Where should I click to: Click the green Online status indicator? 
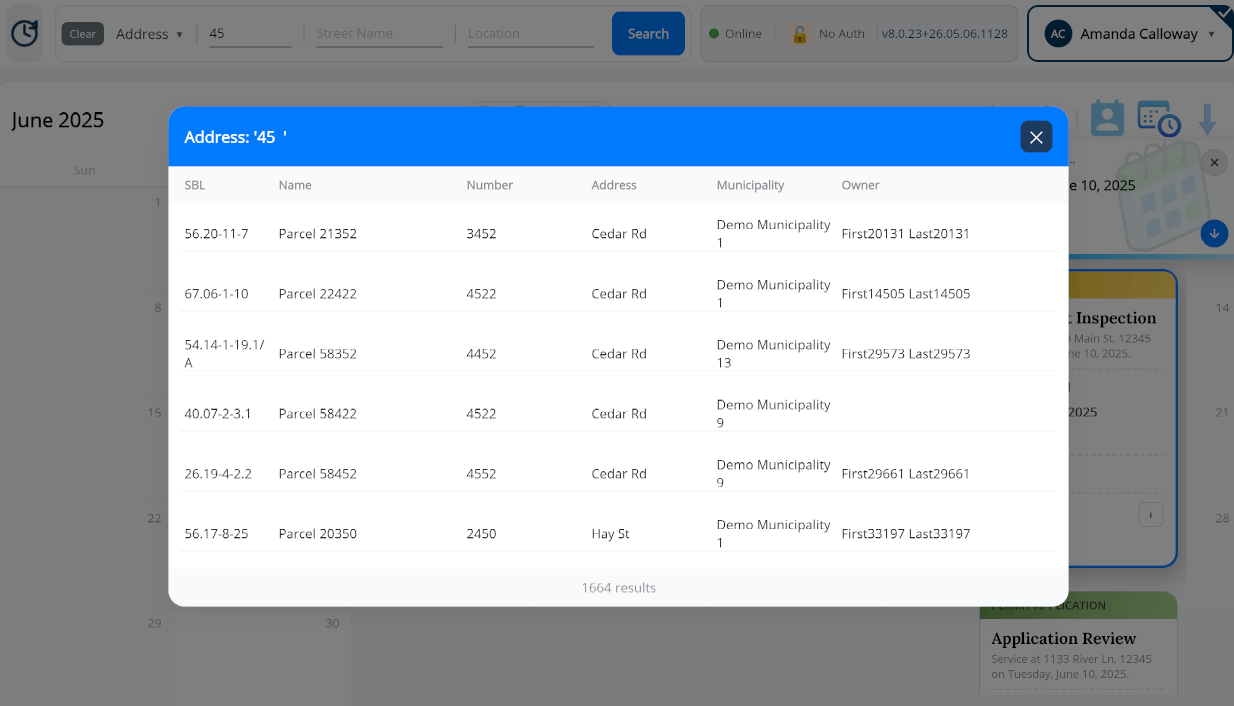[x=735, y=34]
